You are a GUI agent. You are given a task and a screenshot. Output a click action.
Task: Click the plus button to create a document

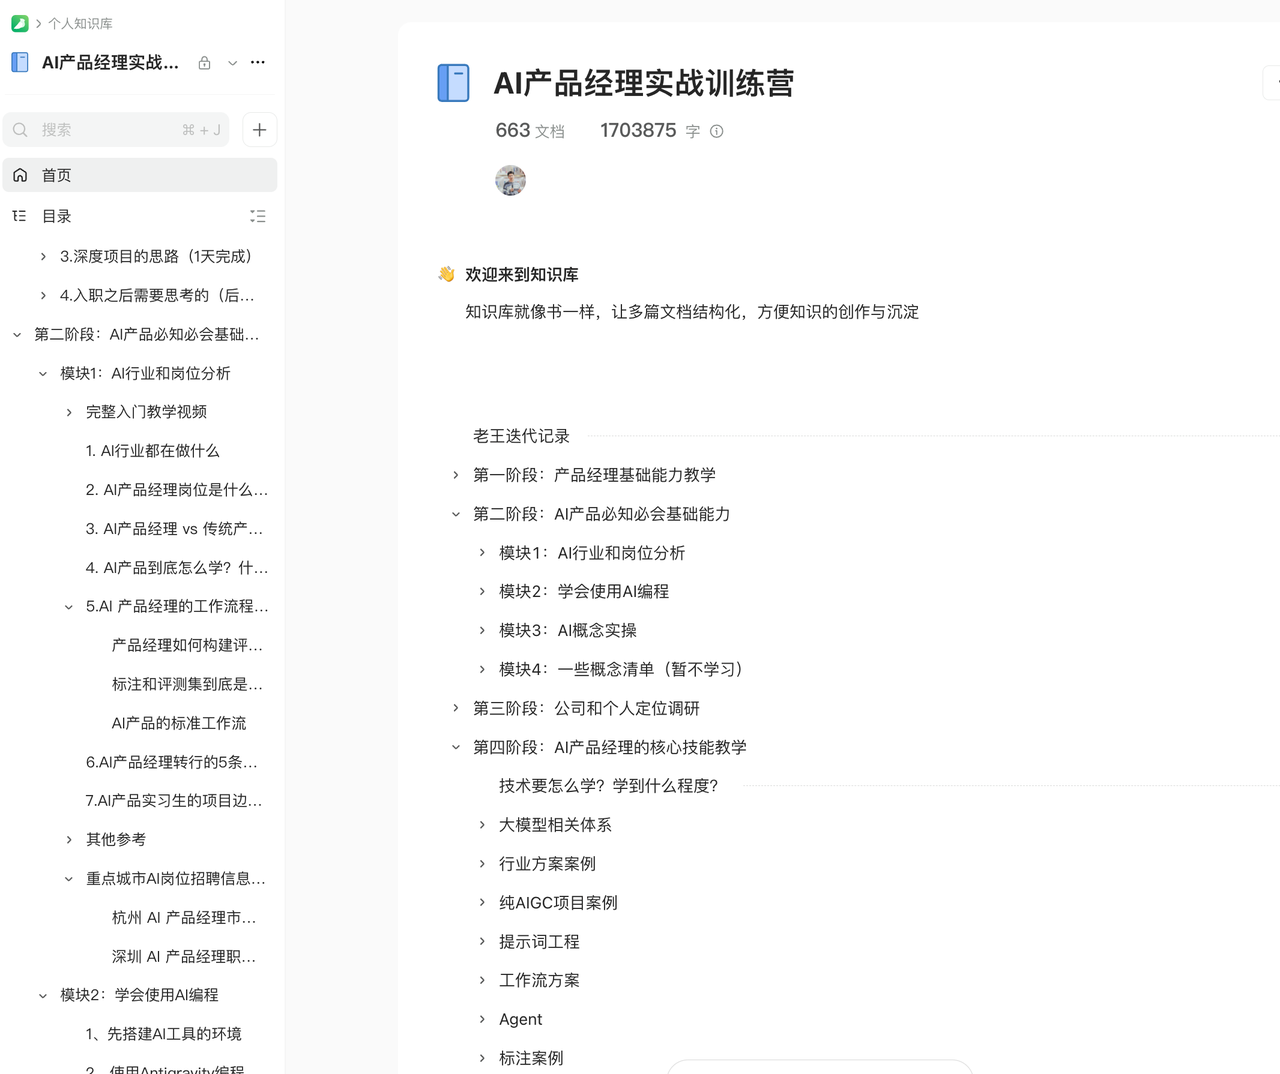[x=259, y=129]
